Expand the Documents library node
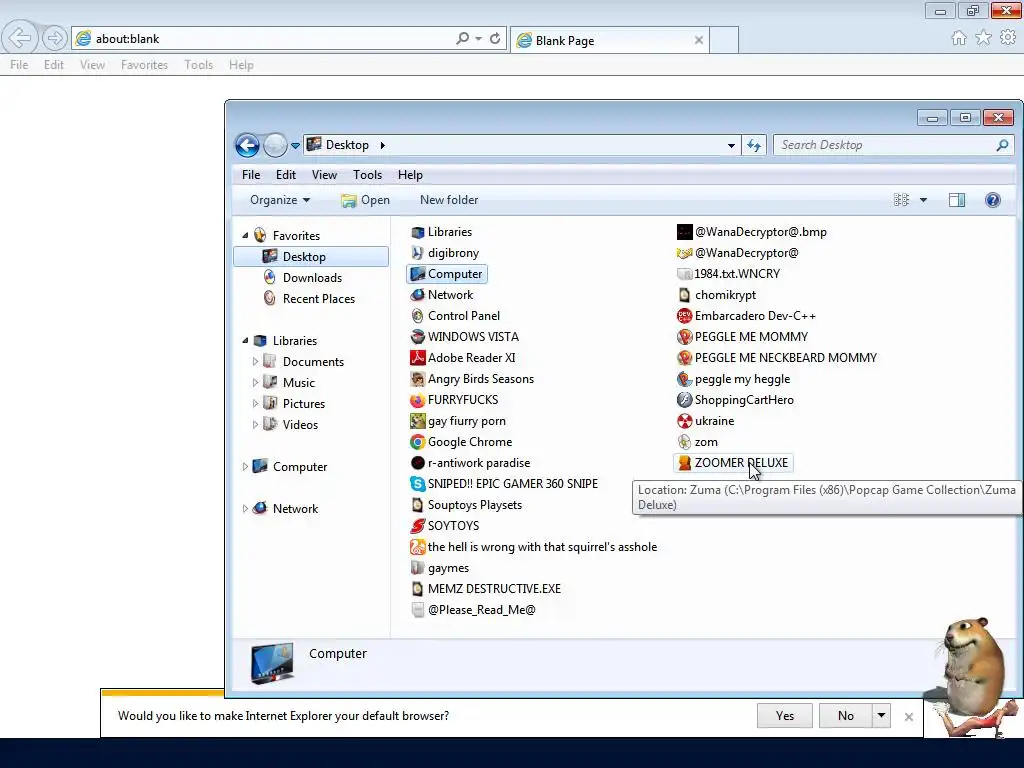 click(255, 361)
